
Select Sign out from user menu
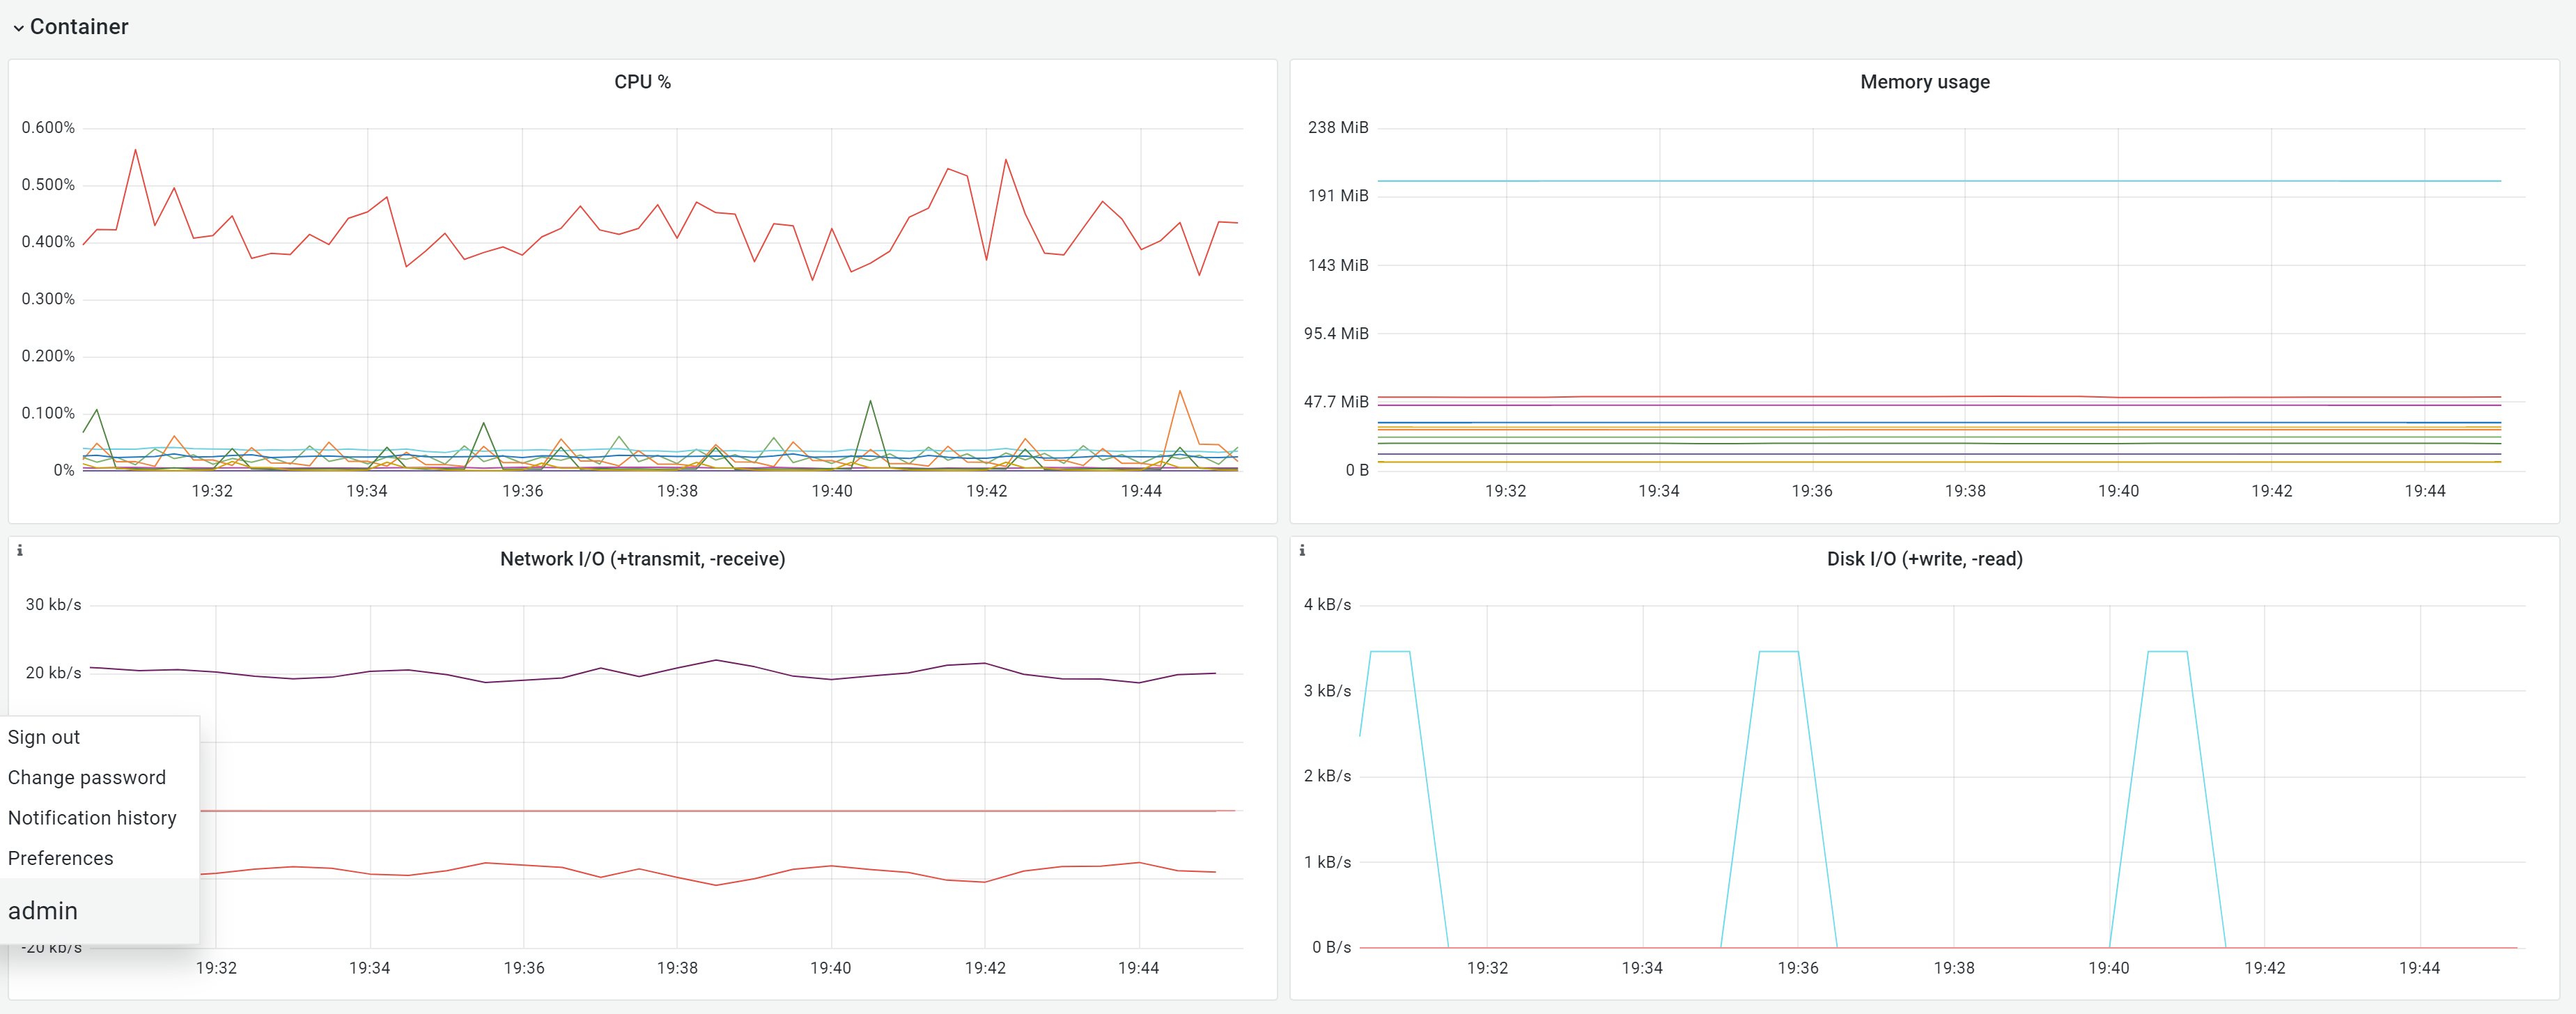coord(44,737)
